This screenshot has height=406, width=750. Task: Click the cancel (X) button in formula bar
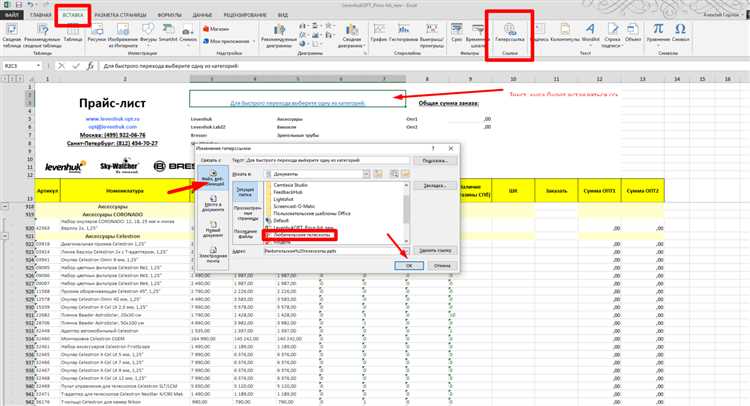pos(61,66)
